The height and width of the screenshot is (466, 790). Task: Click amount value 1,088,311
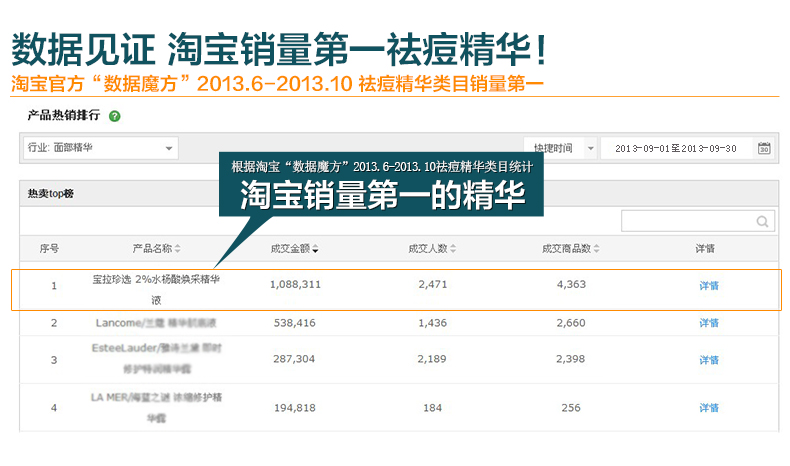295,285
